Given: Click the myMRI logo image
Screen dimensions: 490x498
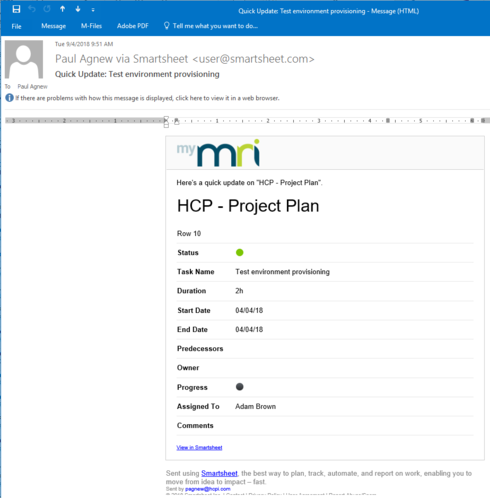Looking at the screenshot, I should [218, 153].
